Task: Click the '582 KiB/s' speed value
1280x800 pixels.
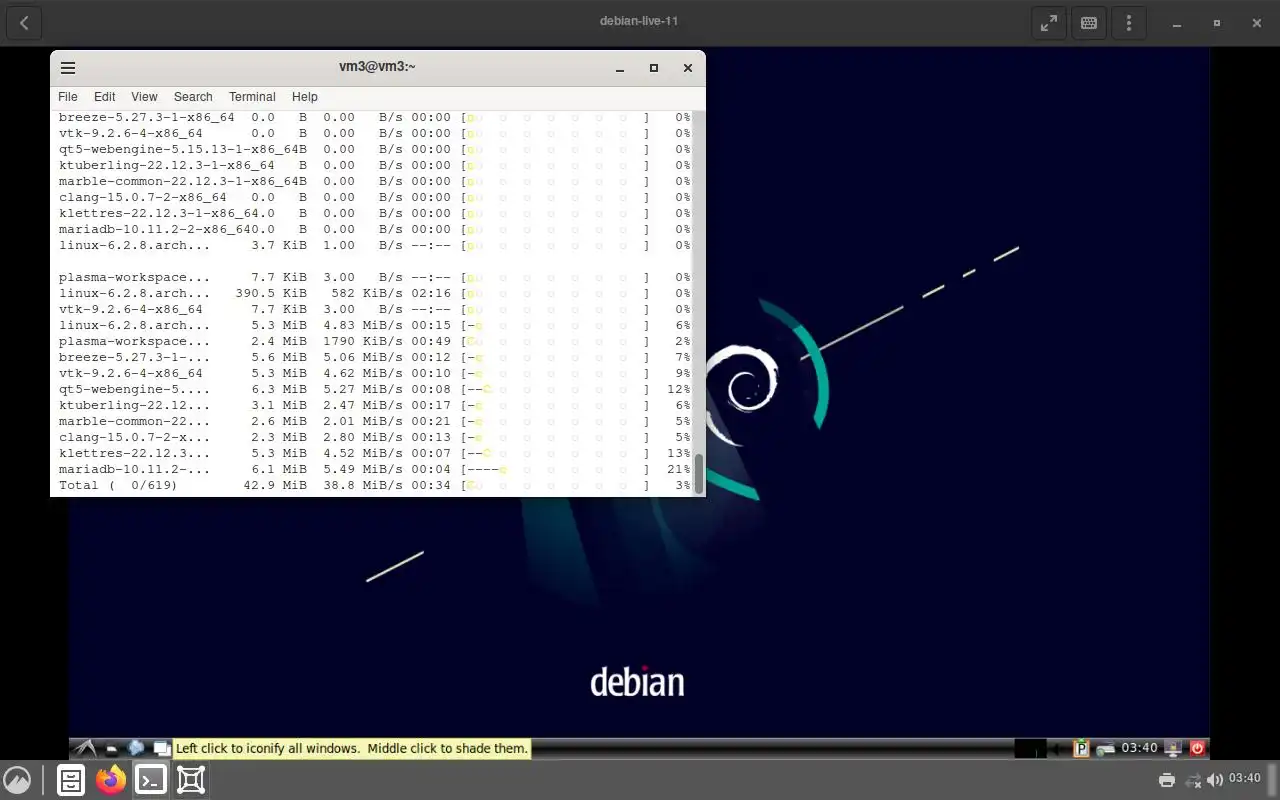Action: (367, 293)
